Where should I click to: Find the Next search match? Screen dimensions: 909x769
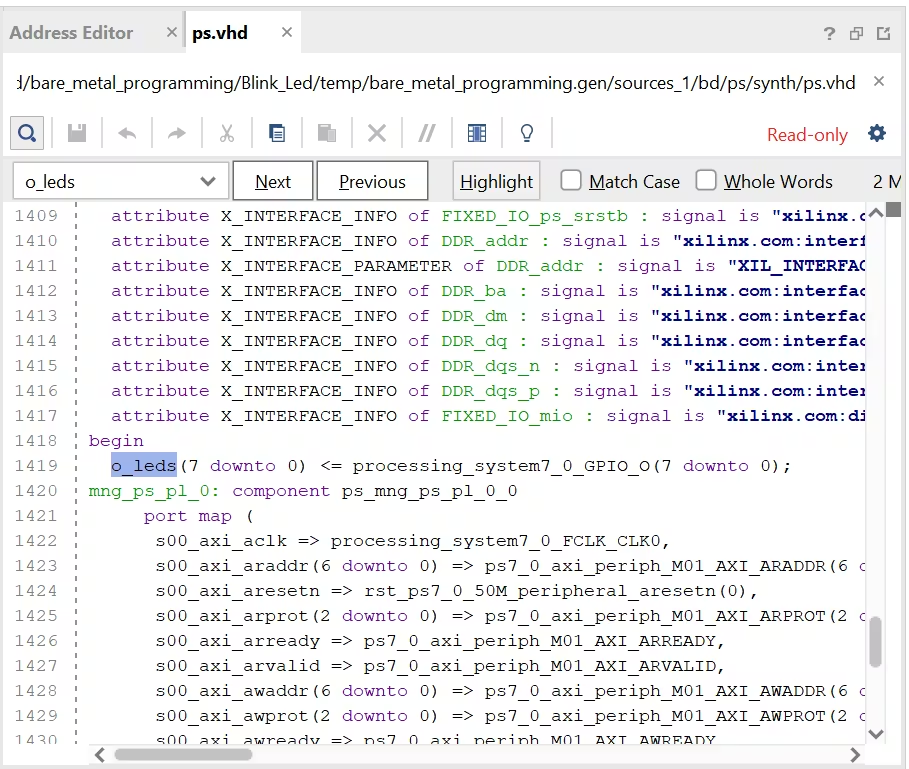(x=273, y=181)
